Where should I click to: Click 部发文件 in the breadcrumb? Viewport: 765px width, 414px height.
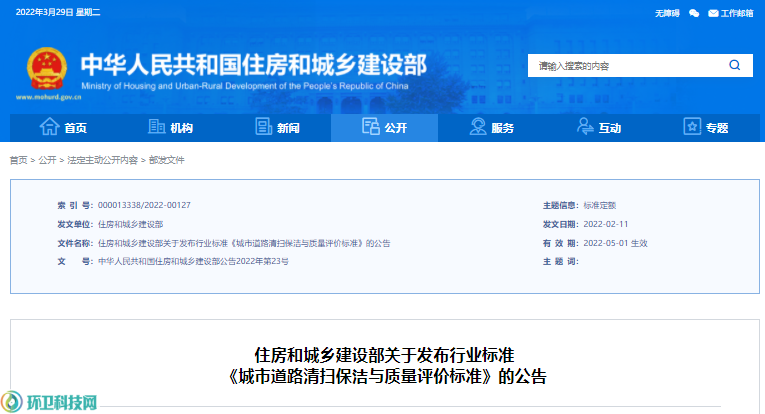click(x=167, y=160)
